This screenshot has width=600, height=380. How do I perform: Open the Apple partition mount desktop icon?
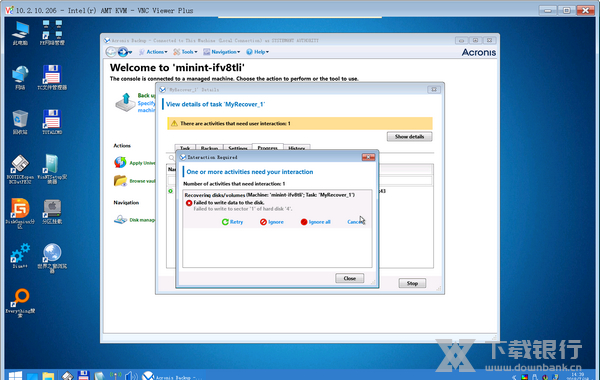tap(52, 212)
